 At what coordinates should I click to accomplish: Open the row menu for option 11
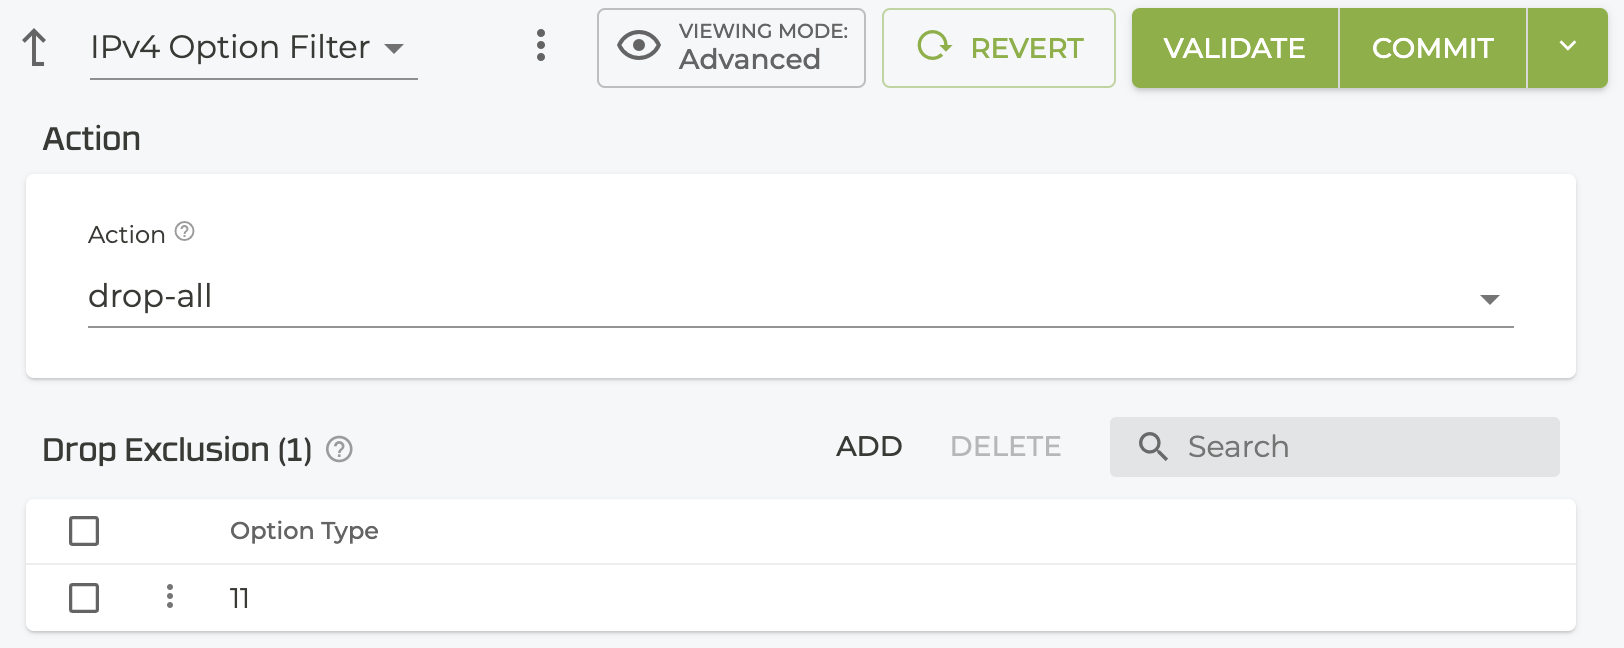[170, 597]
